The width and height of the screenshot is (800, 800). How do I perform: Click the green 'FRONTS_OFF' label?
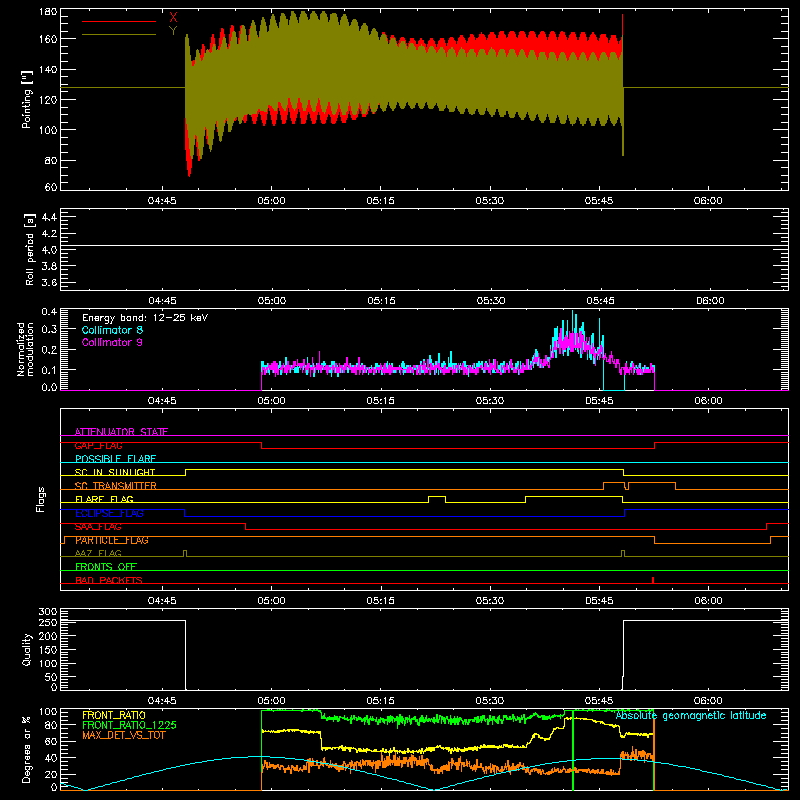click(x=106, y=567)
